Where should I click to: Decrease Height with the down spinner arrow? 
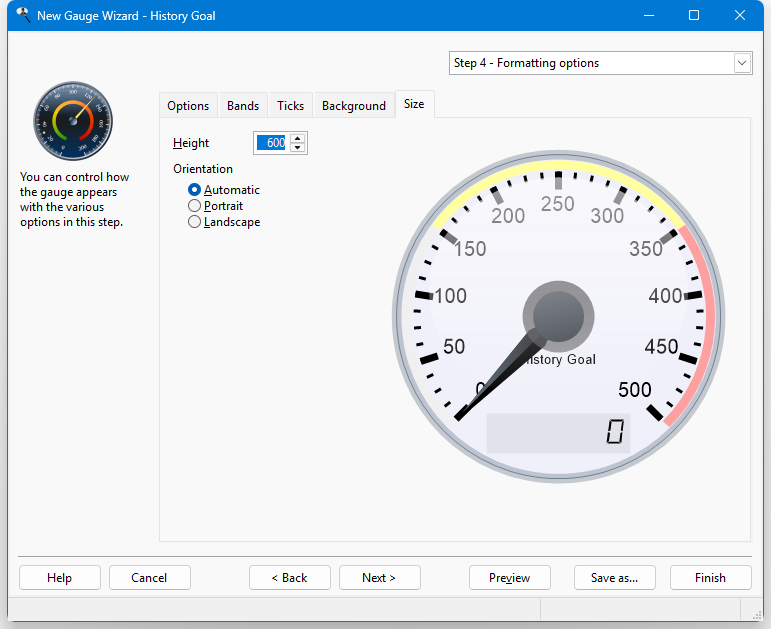click(298, 148)
